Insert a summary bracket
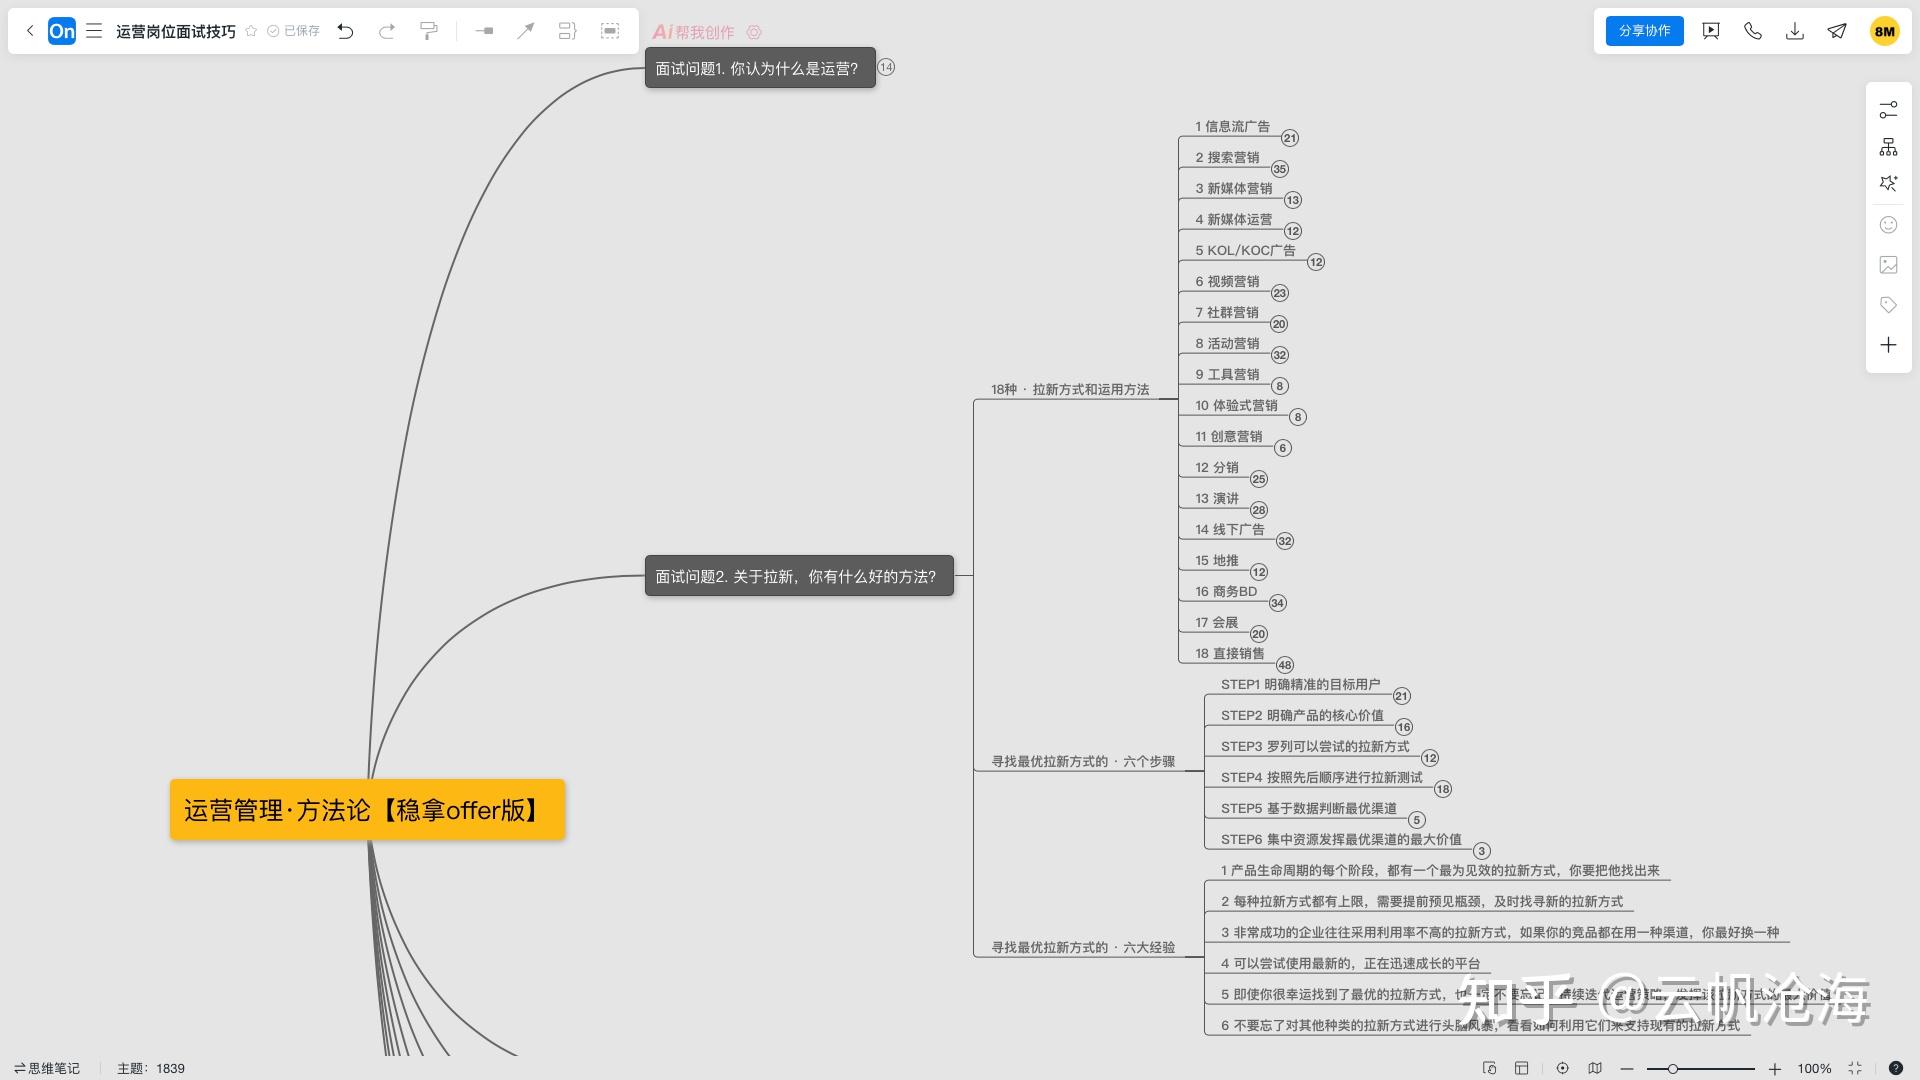 point(567,31)
